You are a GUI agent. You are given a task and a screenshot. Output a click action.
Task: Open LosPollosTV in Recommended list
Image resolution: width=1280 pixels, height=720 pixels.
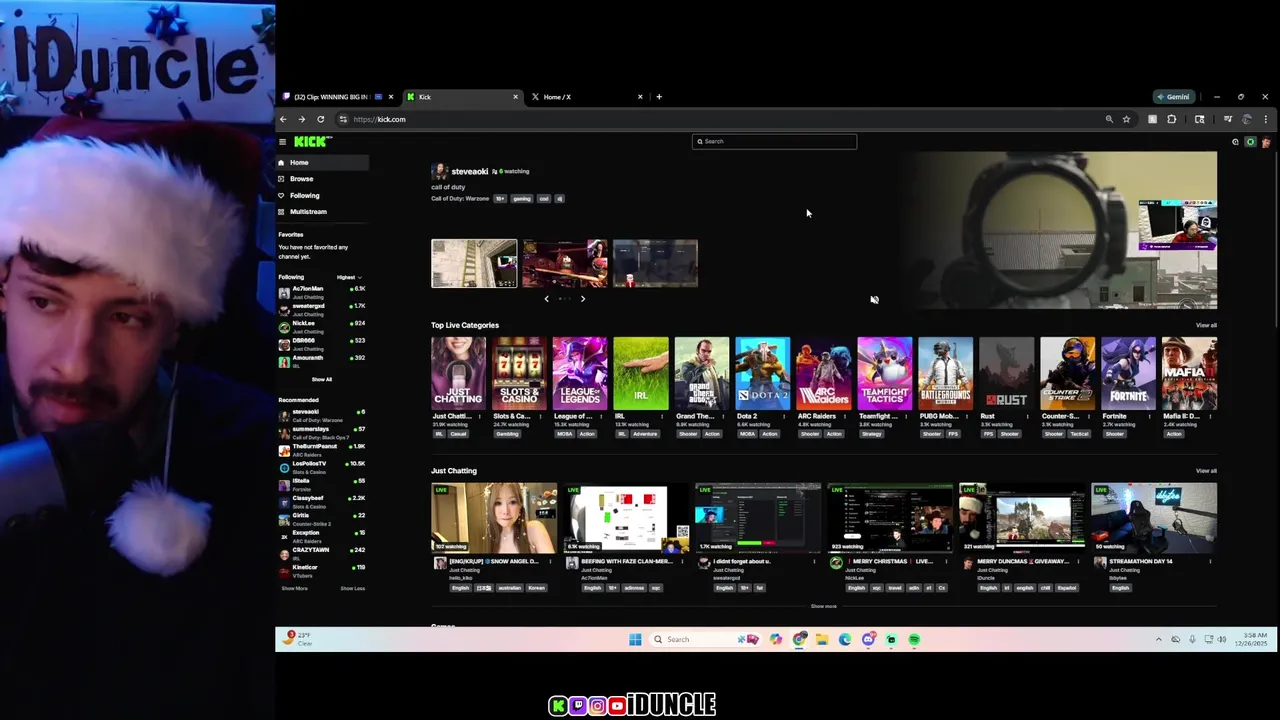[x=323, y=466]
